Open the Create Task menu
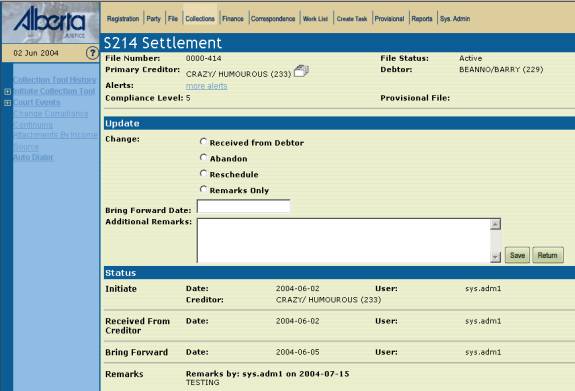Screen dimensions: 575x391 click(352, 19)
